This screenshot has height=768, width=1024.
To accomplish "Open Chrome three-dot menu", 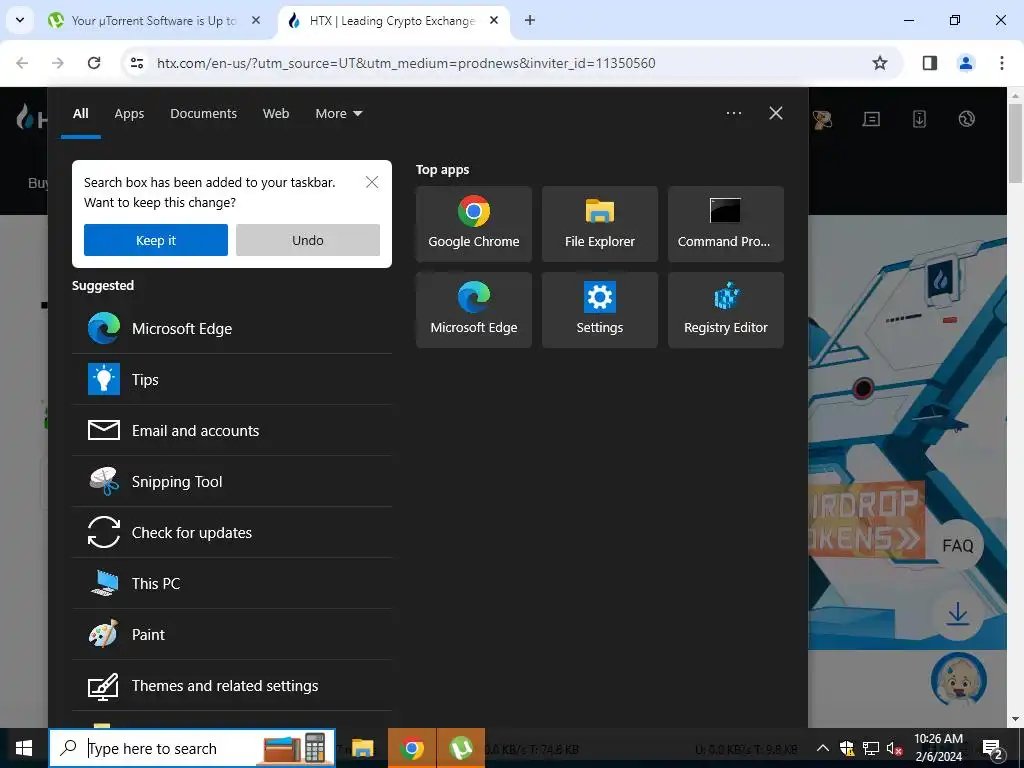I will click(1001, 63).
